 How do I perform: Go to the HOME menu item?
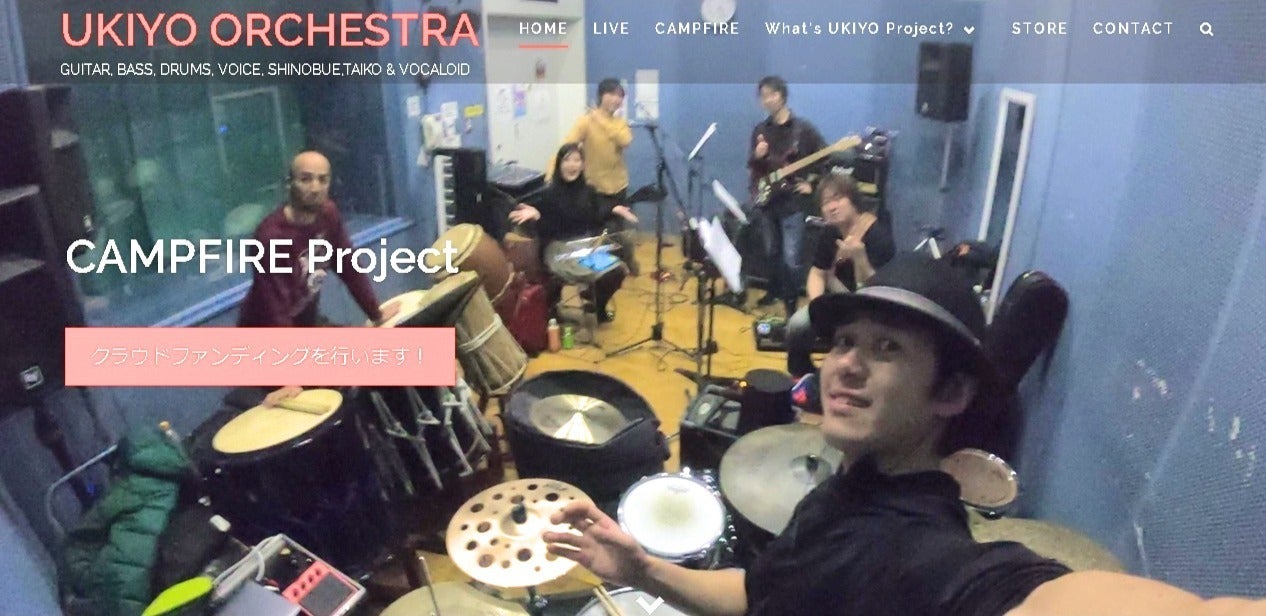[x=543, y=29]
